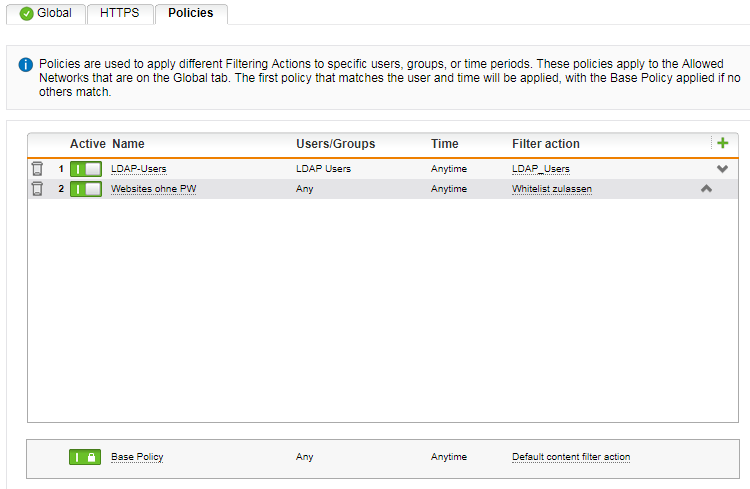The height and width of the screenshot is (489, 750).
Task: Delete the Websites ohne PW policy
Action: click(37, 189)
